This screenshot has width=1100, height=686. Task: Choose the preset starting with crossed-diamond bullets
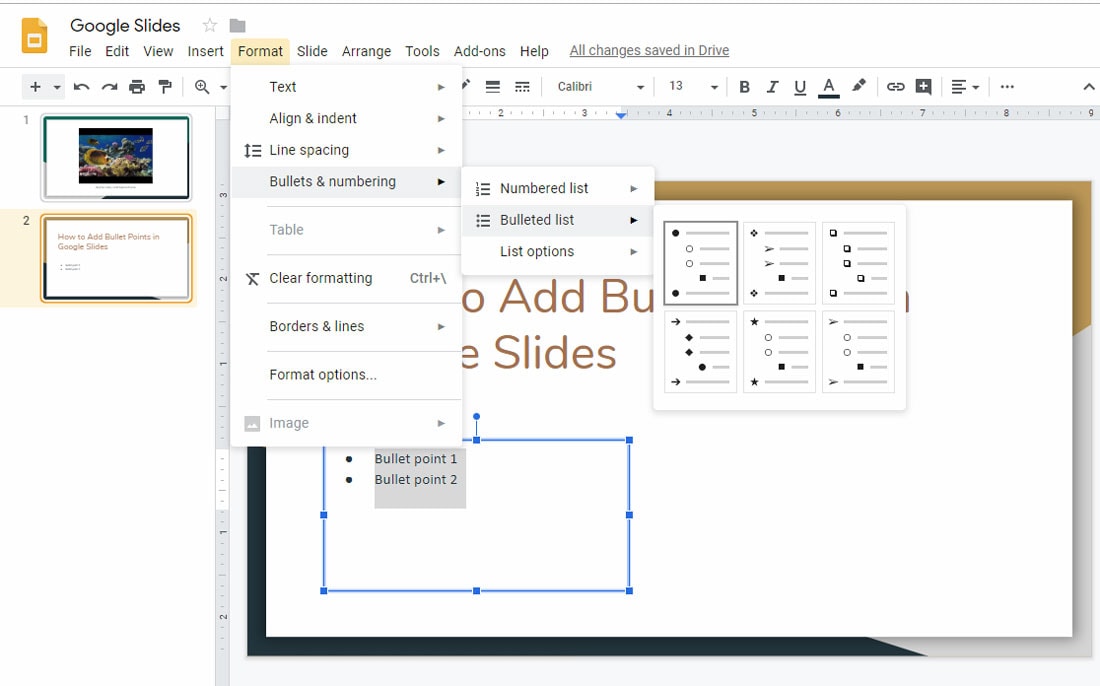point(779,263)
